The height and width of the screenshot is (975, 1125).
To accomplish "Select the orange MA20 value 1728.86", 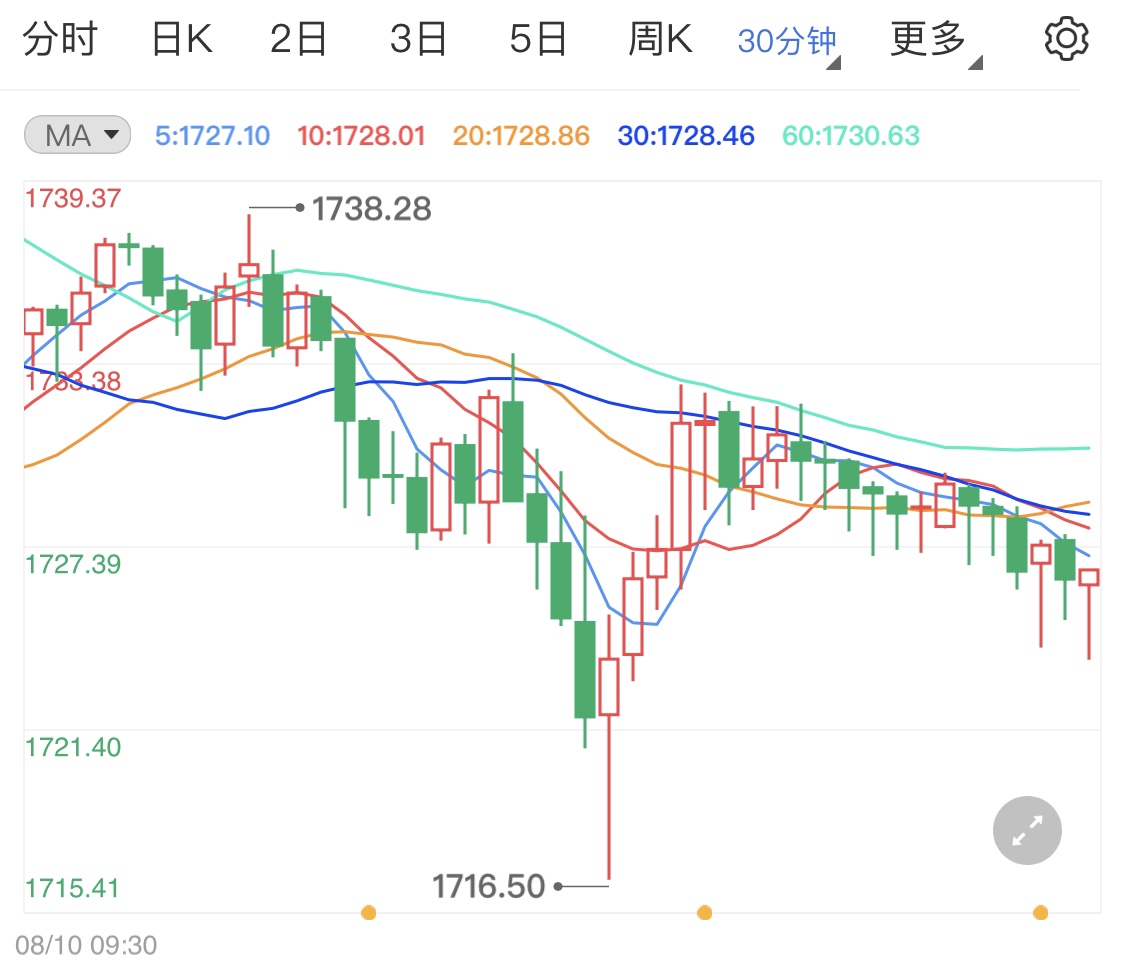I will click(520, 134).
